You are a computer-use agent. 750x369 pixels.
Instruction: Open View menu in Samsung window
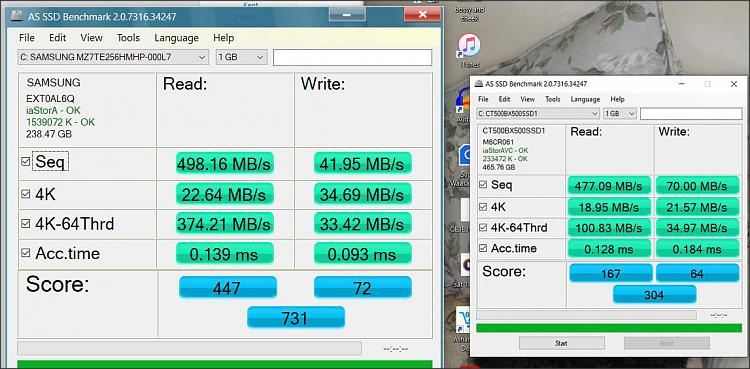click(91, 38)
